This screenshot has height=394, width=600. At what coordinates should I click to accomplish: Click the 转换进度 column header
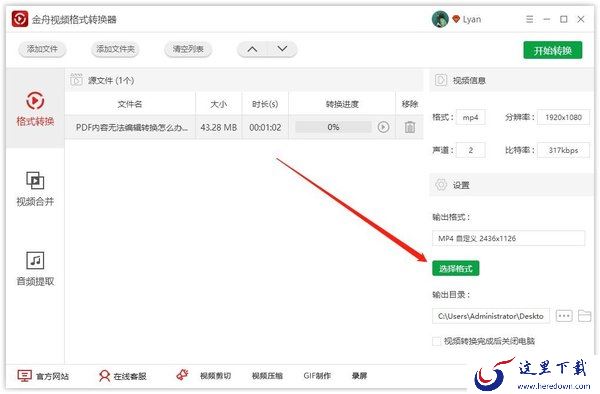(342, 104)
